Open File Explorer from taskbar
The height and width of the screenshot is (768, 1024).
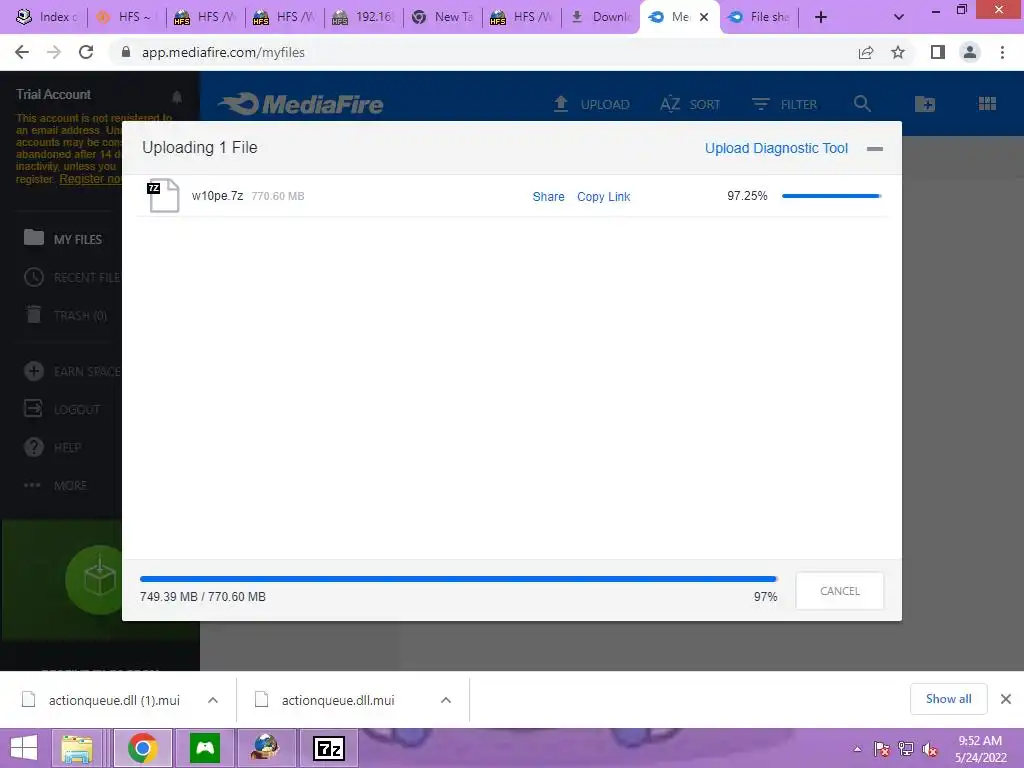(x=76, y=748)
